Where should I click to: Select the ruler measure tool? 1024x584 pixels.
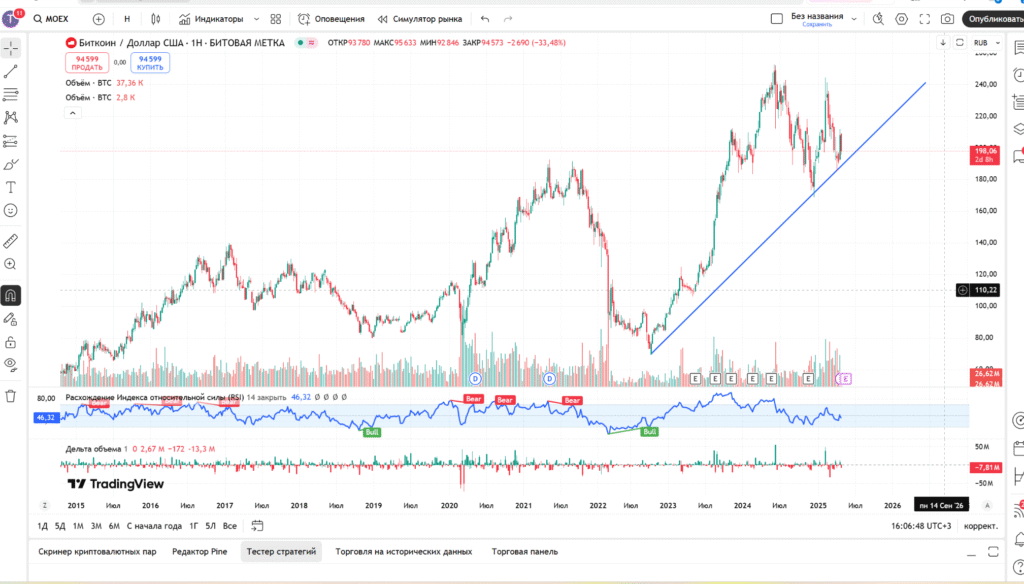pos(10,241)
